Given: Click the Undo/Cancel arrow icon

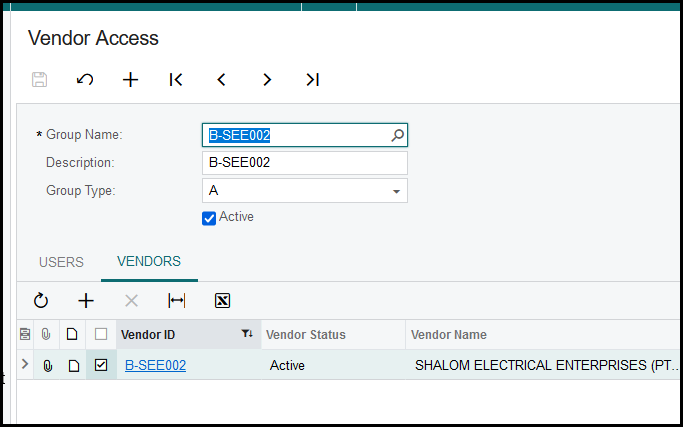Looking at the screenshot, I should [x=85, y=80].
